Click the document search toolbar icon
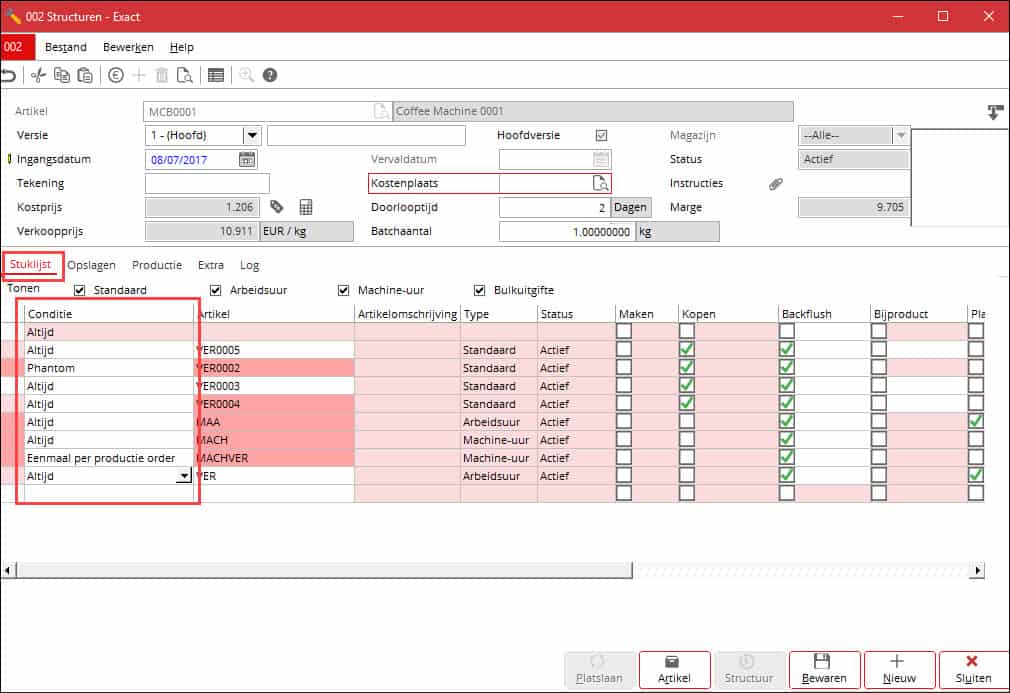This screenshot has width=1010, height=693. tap(185, 75)
